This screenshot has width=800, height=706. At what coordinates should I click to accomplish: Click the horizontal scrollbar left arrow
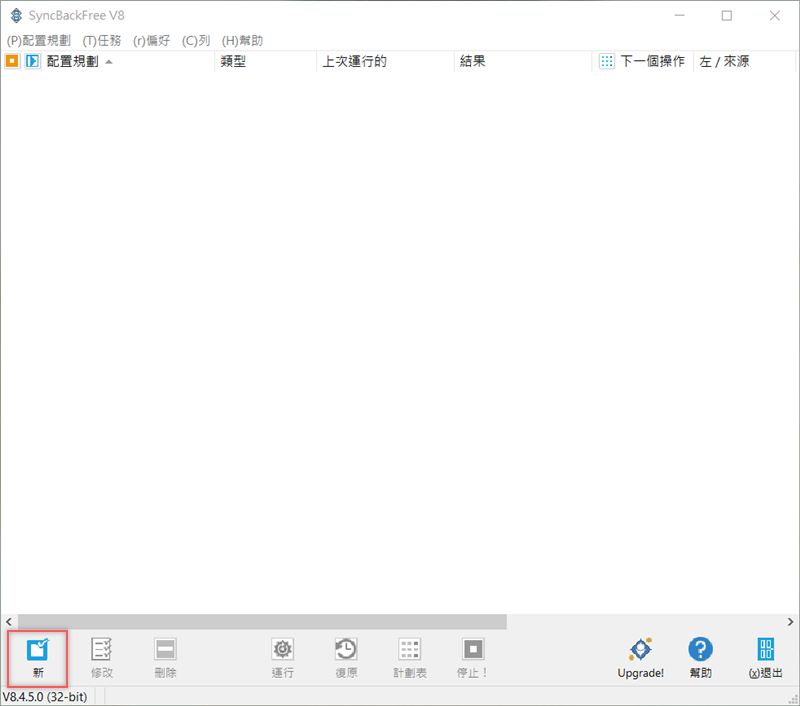pos(9,621)
